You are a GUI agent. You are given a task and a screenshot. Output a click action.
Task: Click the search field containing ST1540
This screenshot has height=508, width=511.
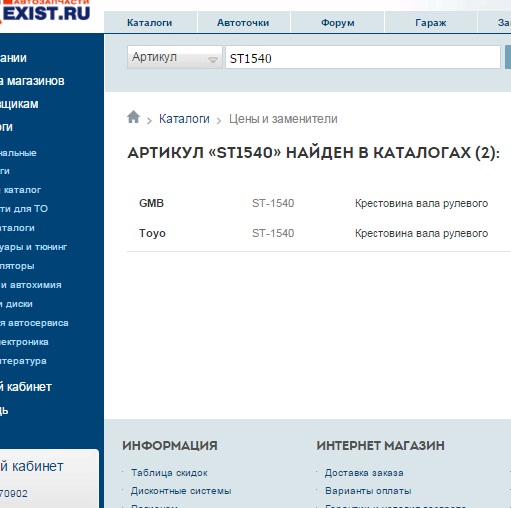pyautogui.click(x=363, y=58)
